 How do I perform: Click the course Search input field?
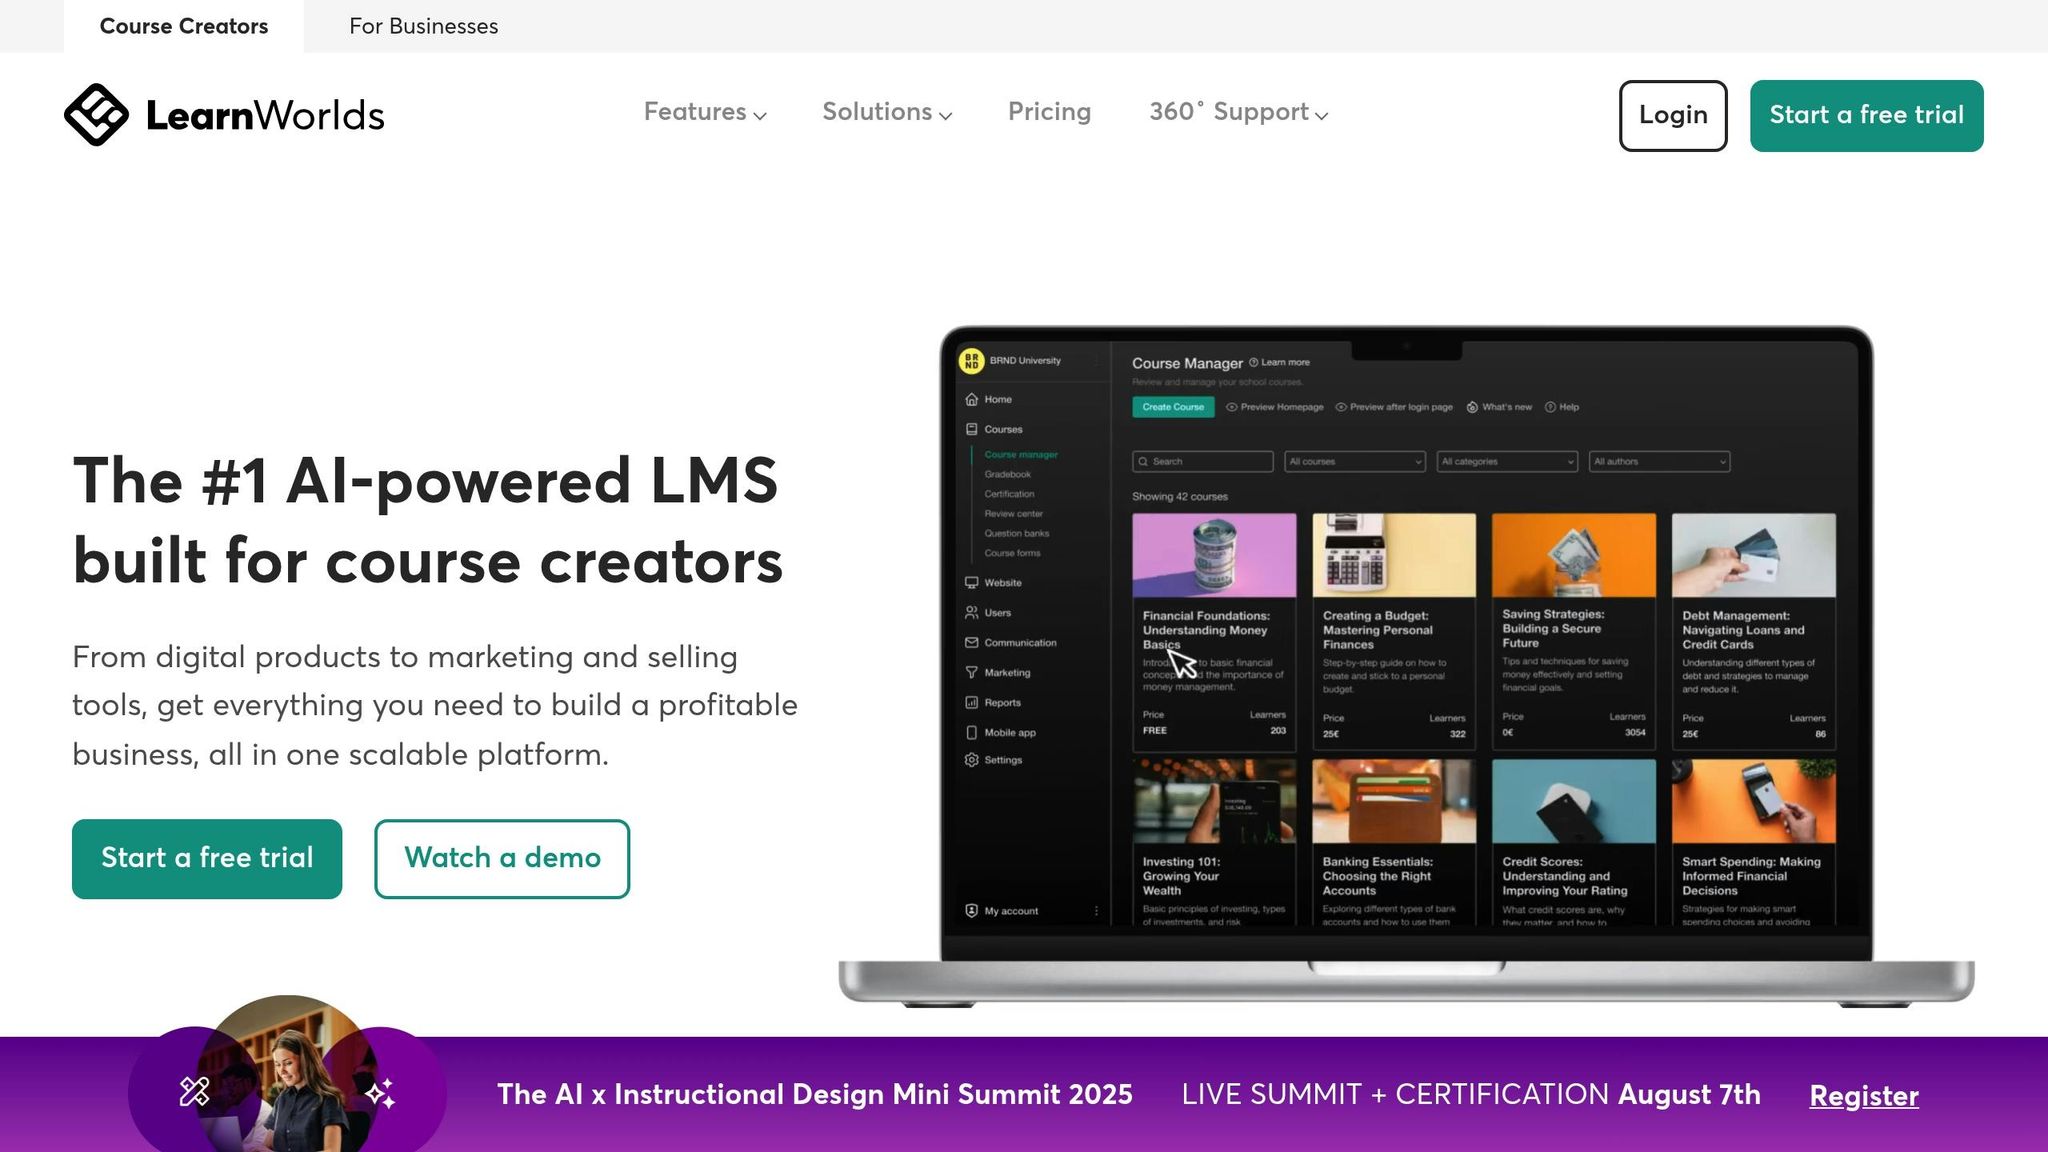tap(1203, 461)
